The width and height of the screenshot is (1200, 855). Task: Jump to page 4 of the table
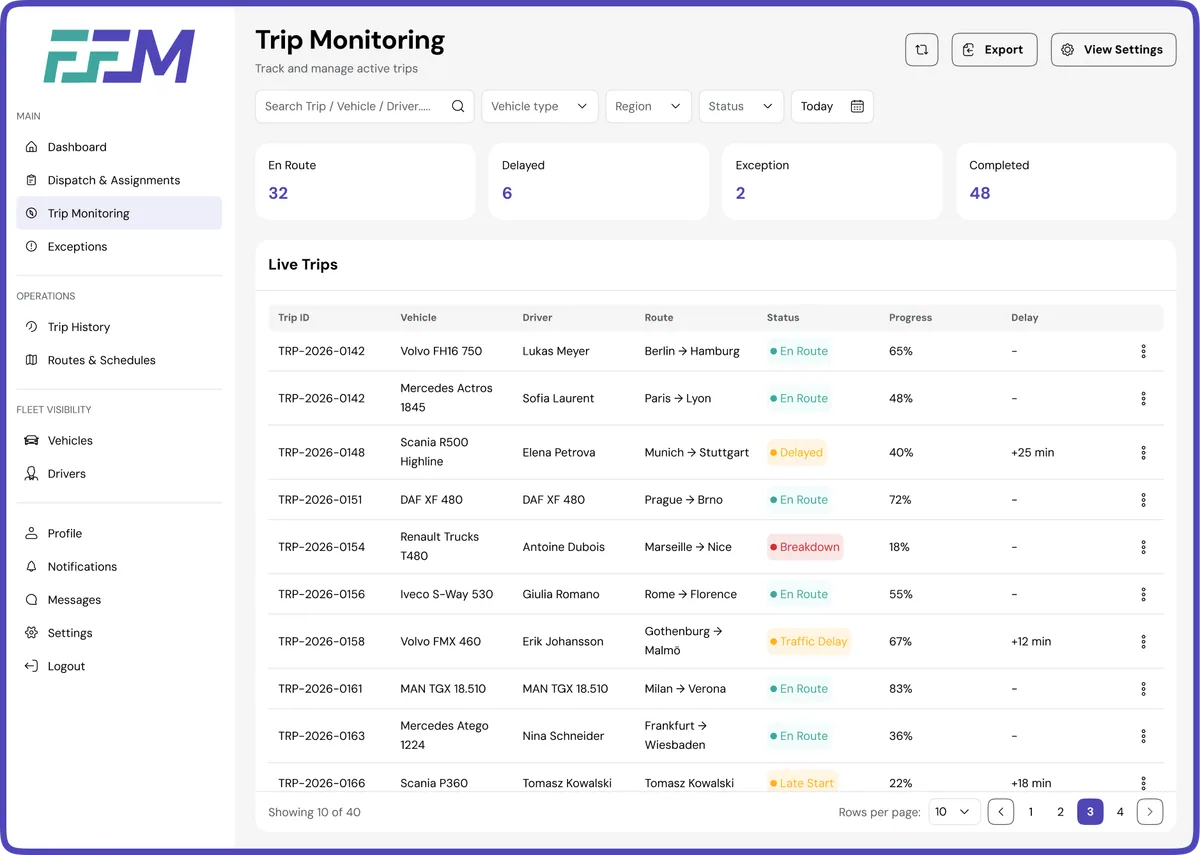1120,812
